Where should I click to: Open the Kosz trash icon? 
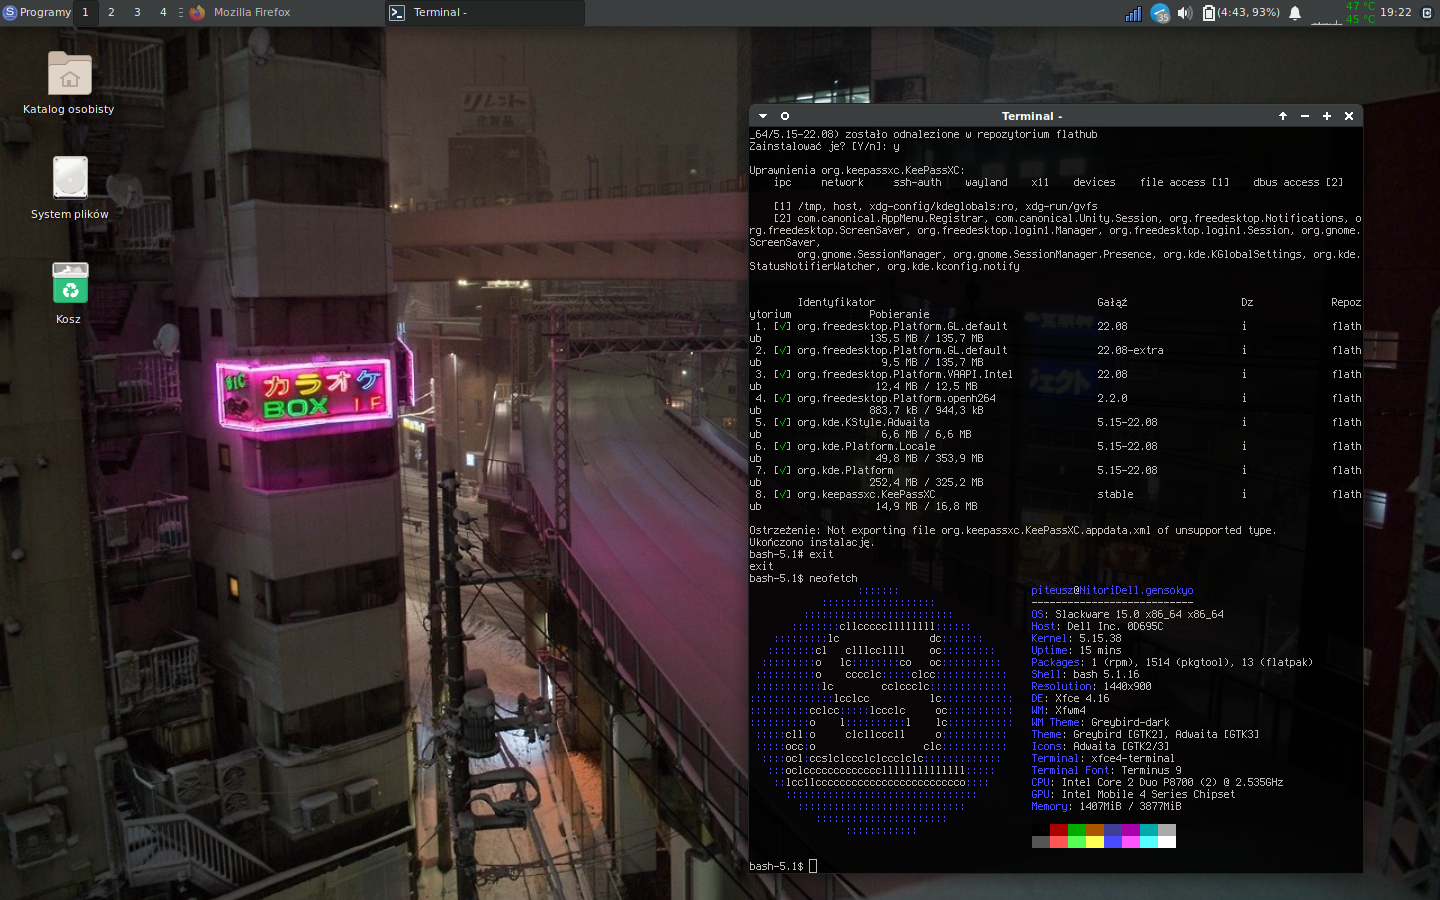(x=70, y=284)
